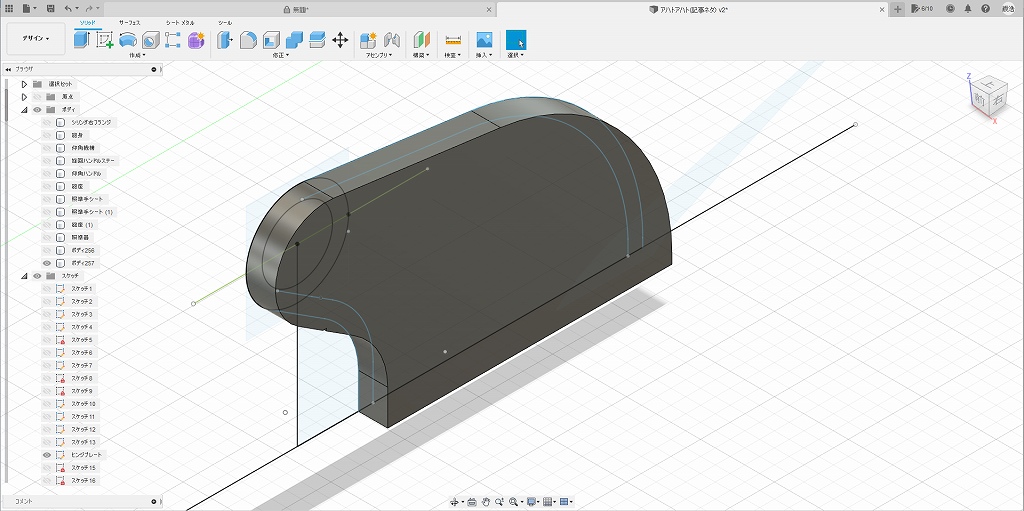1024x511 pixels.
Task: Expand the 原点 folder in browser
Action: pyautogui.click(x=24, y=97)
